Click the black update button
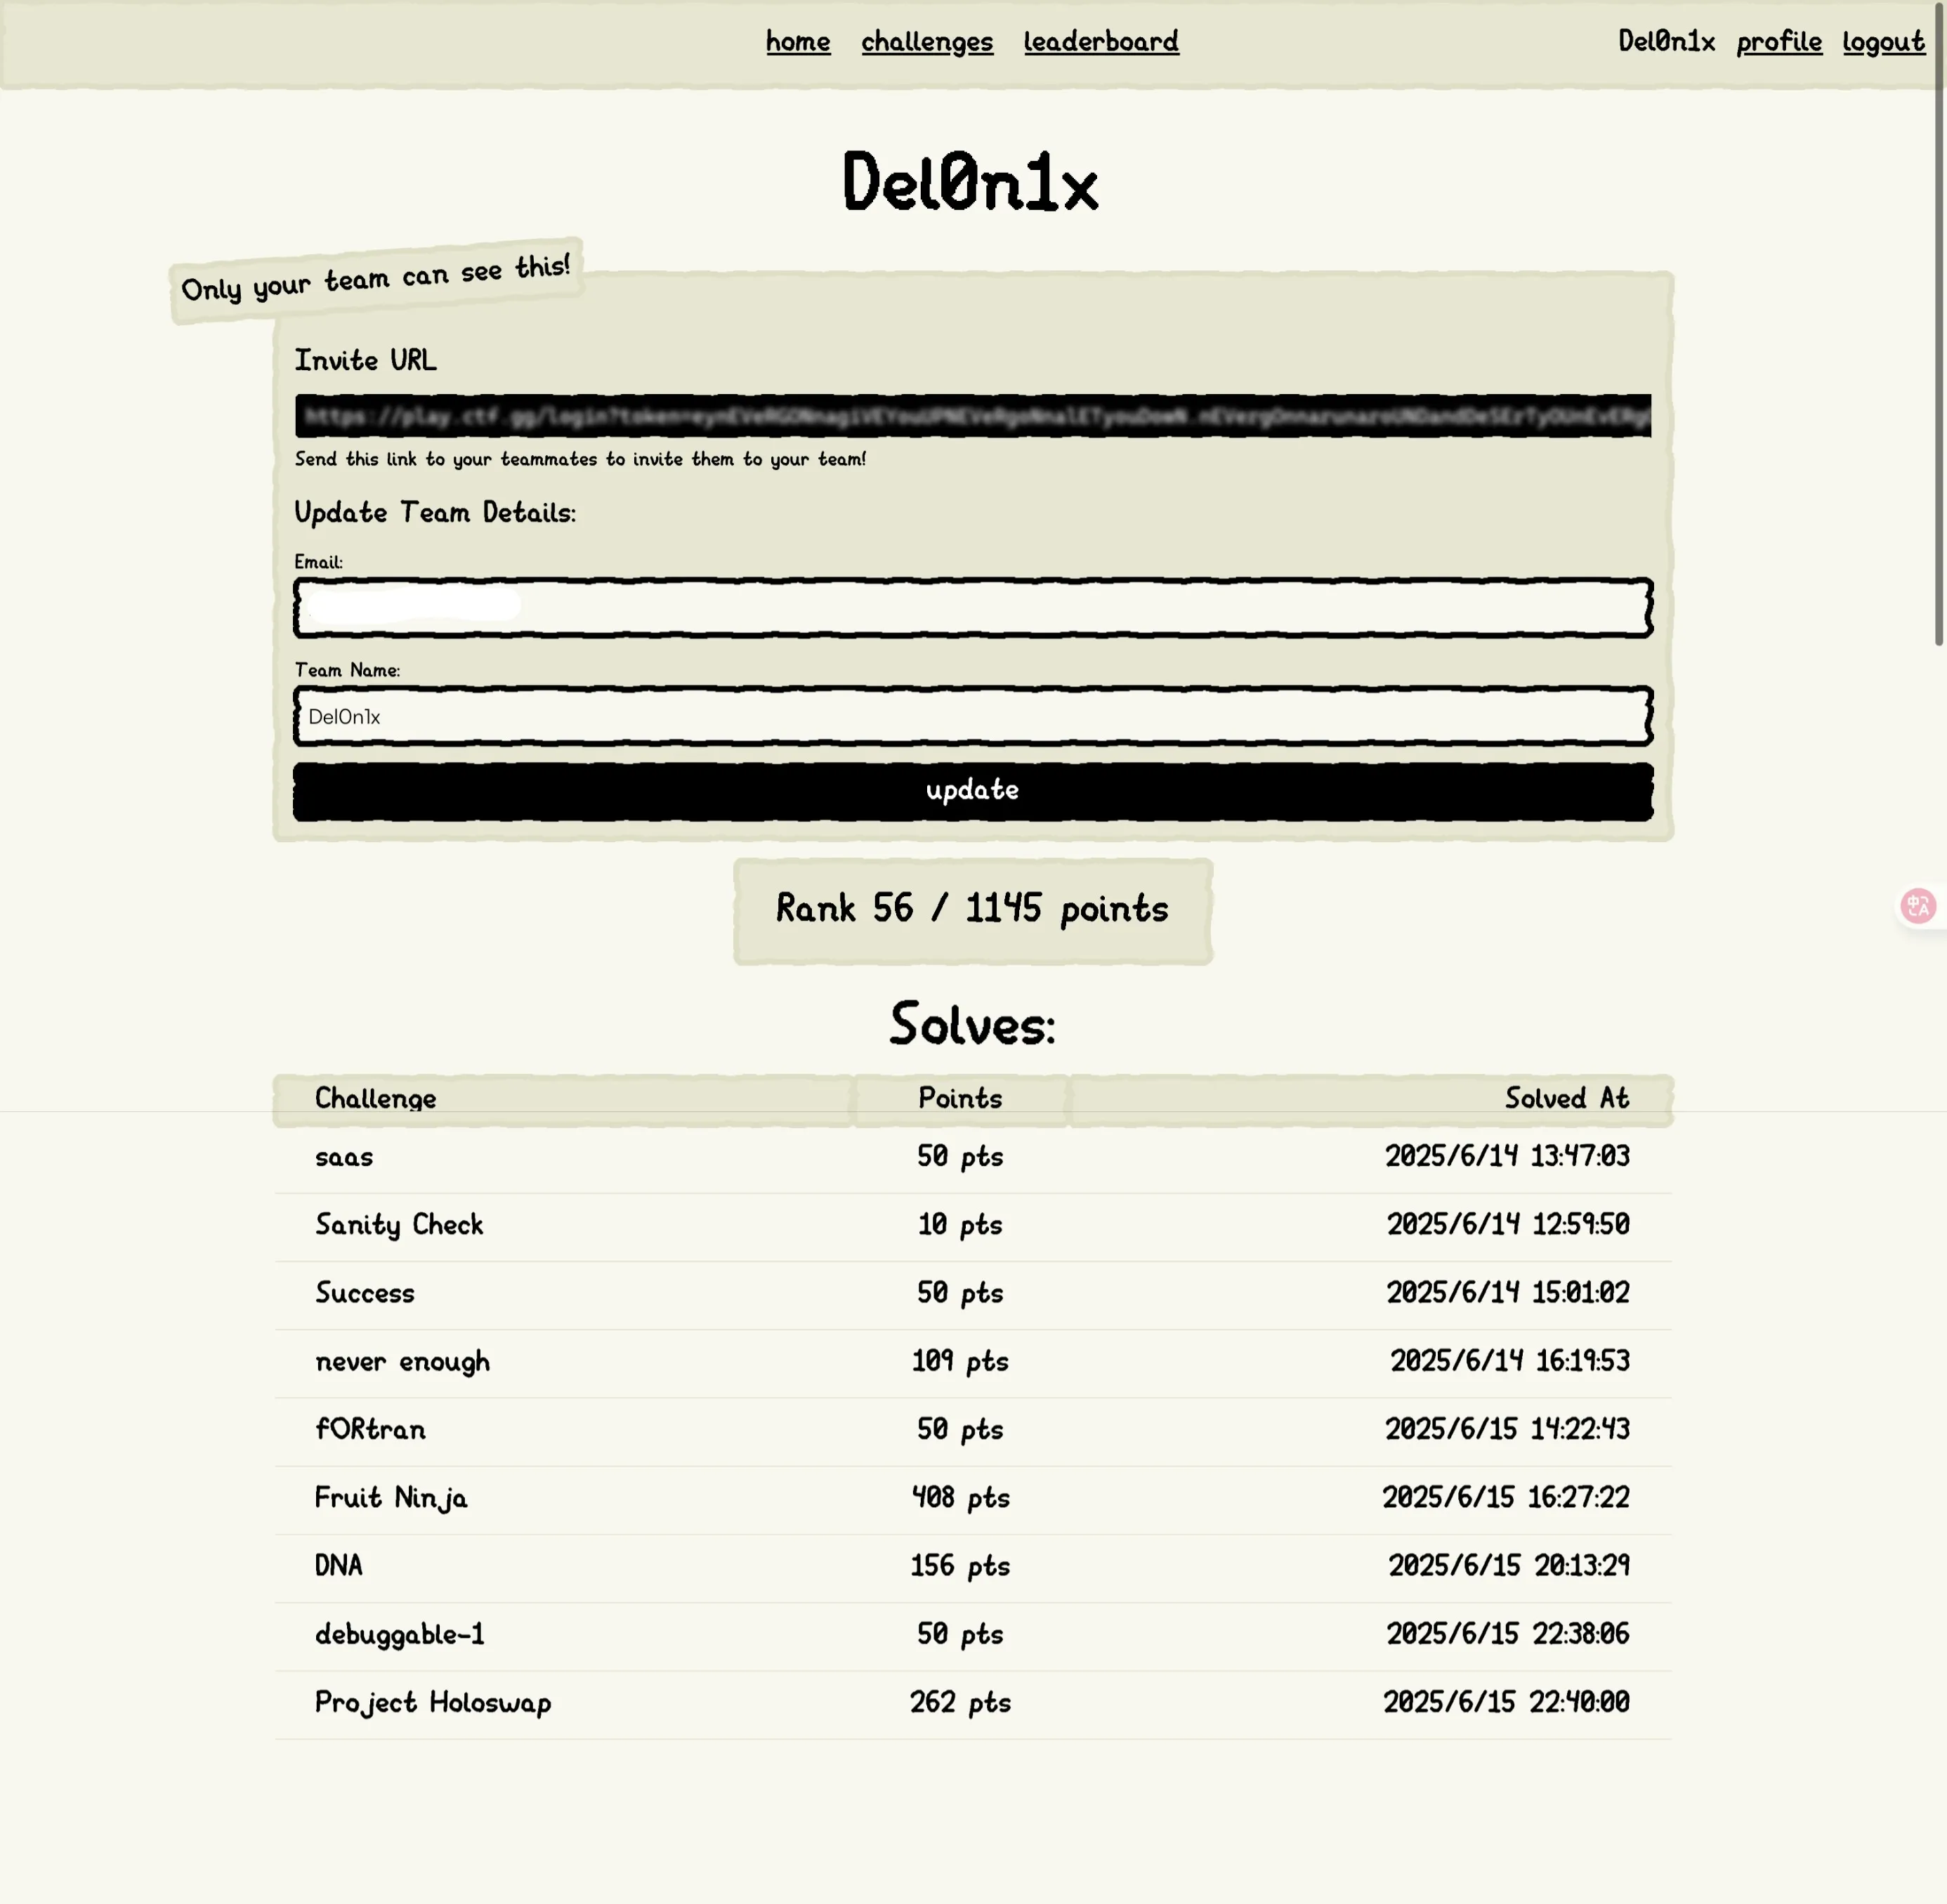Image resolution: width=1947 pixels, height=1904 pixels. (x=973, y=791)
